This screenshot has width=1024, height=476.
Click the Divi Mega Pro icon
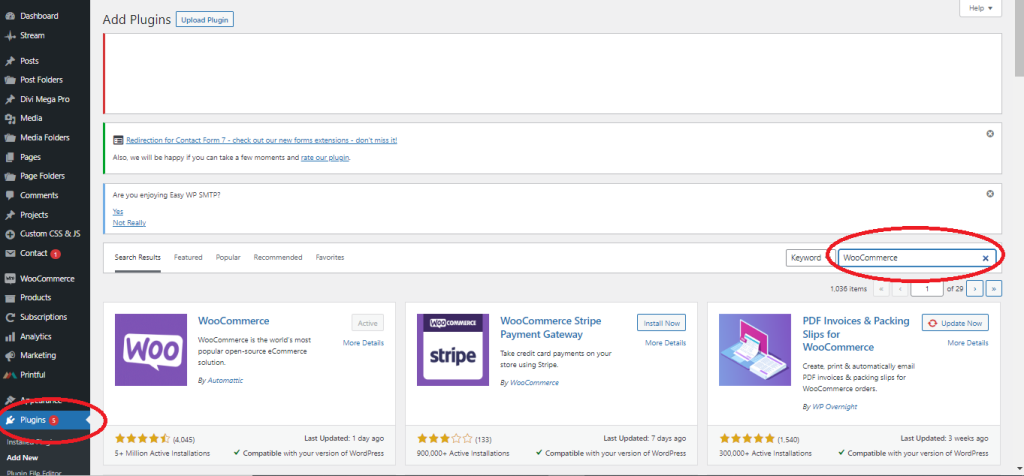[x=10, y=99]
